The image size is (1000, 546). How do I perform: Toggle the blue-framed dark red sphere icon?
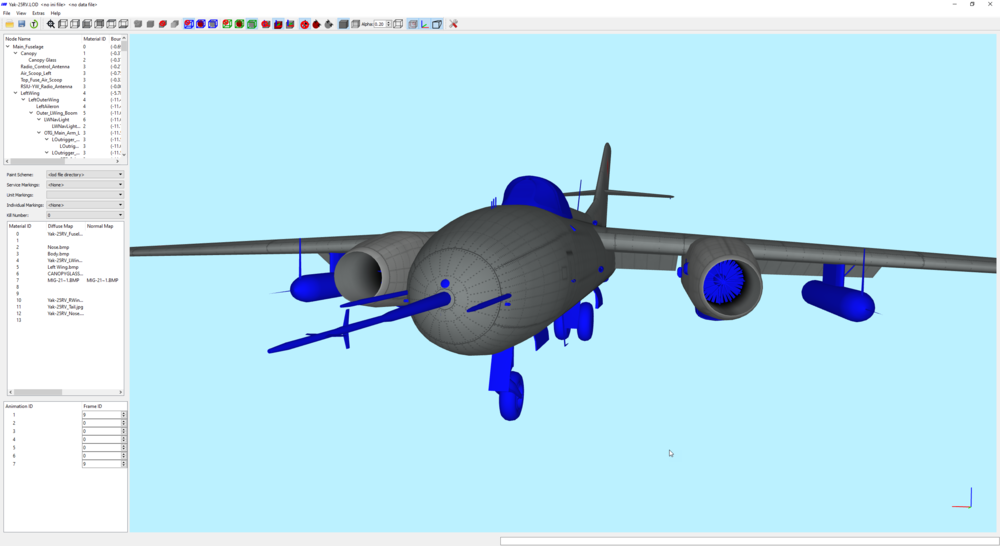click(x=201, y=24)
